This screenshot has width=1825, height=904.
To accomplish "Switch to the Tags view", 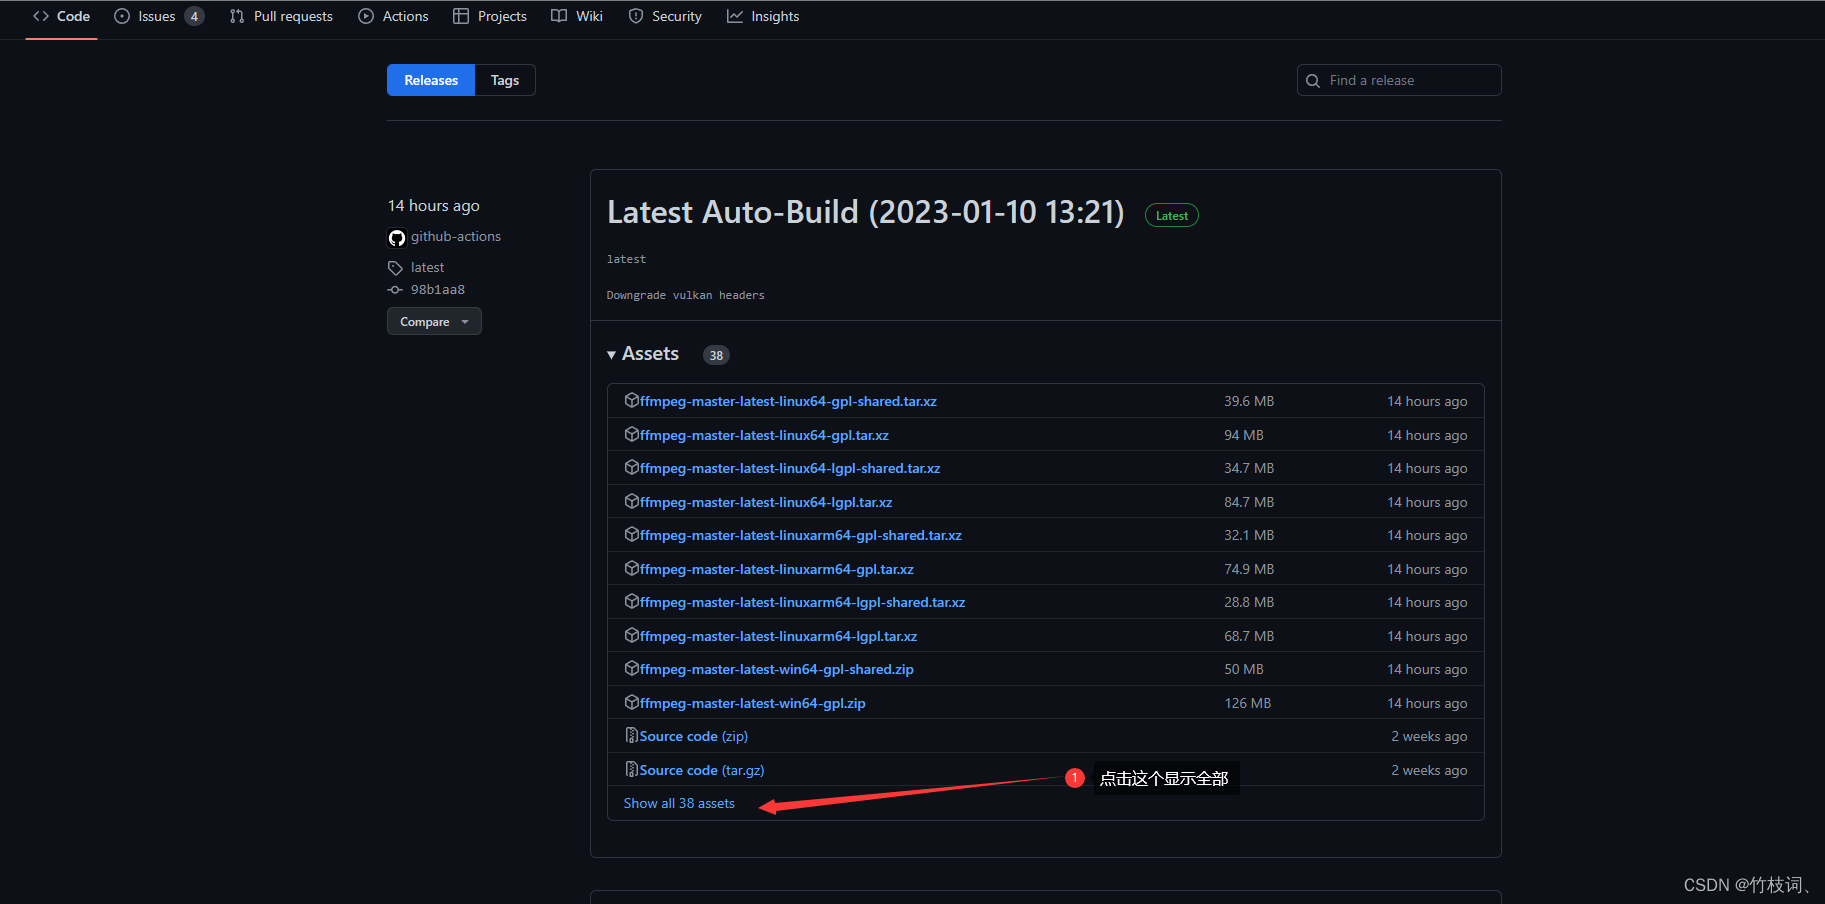I will pyautogui.click(x=505, y=80).
